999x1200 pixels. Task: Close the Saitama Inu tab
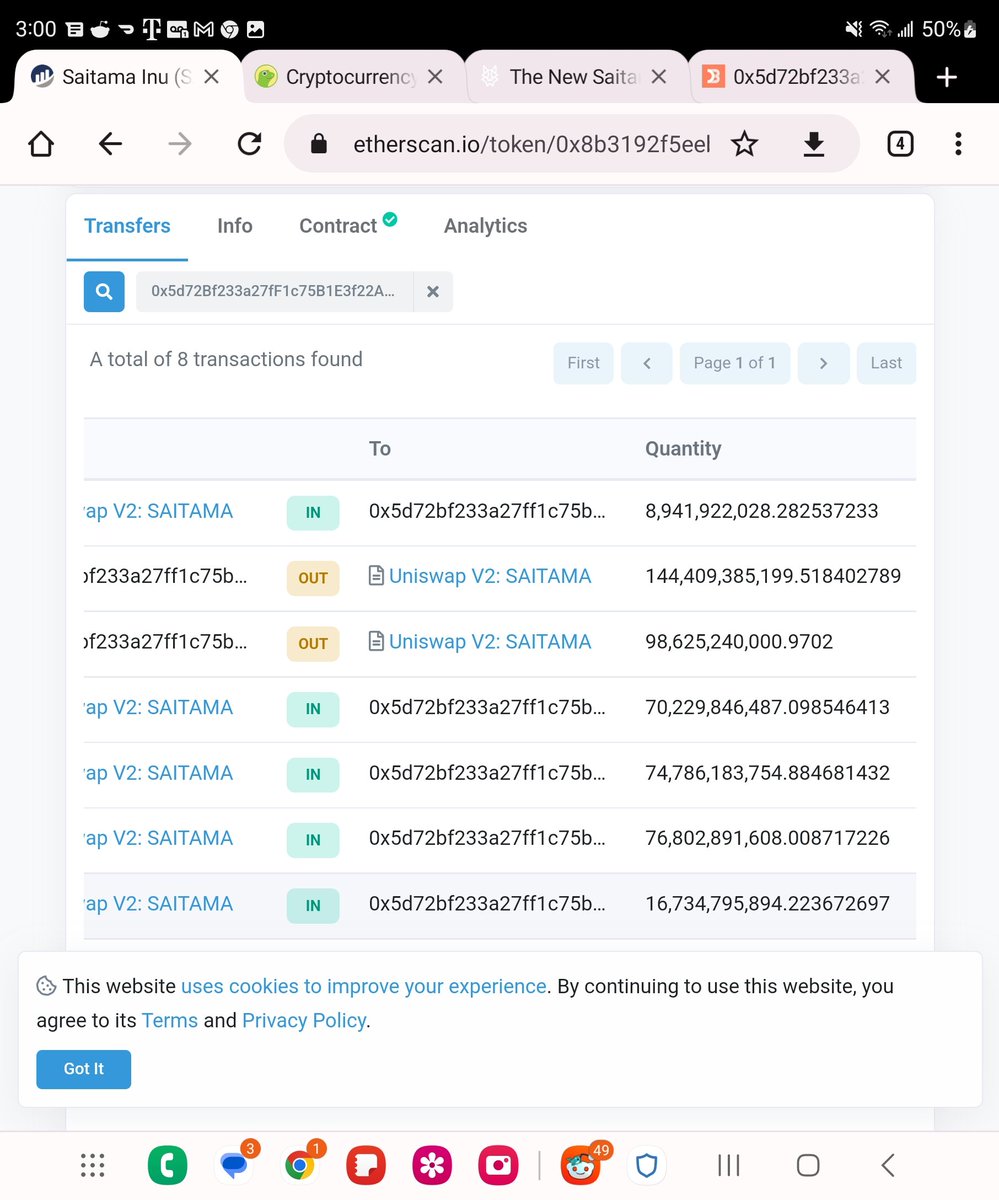coord(211,76)
